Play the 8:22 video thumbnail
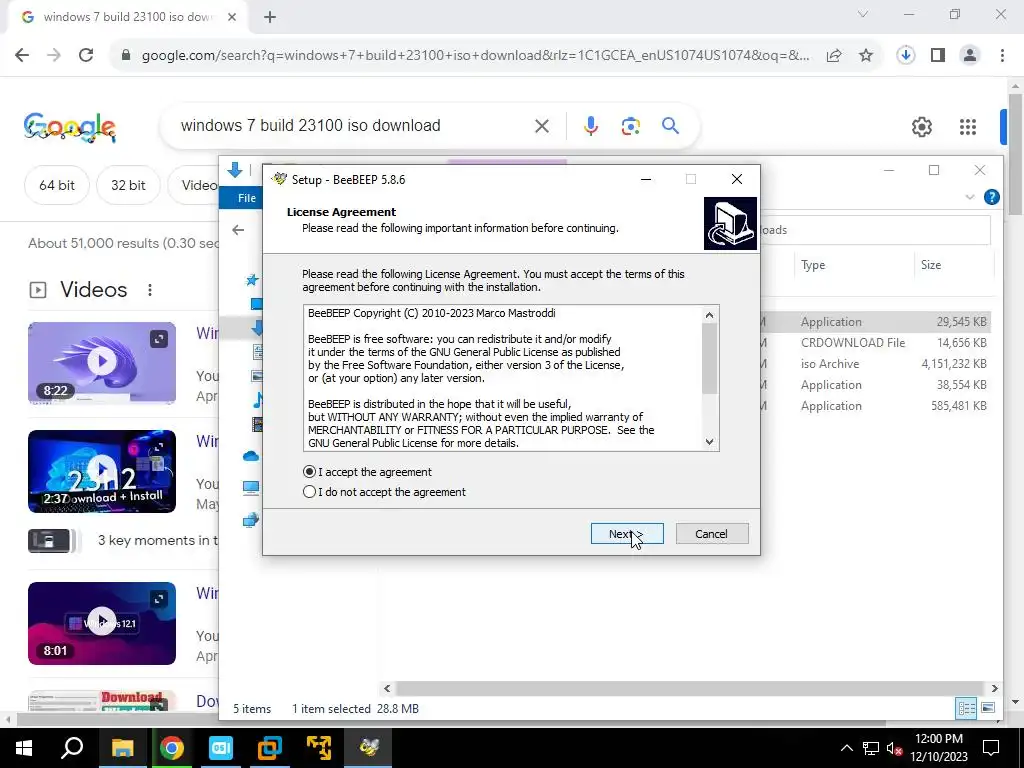The image size is (1024, 768). (x=102, y=362)
